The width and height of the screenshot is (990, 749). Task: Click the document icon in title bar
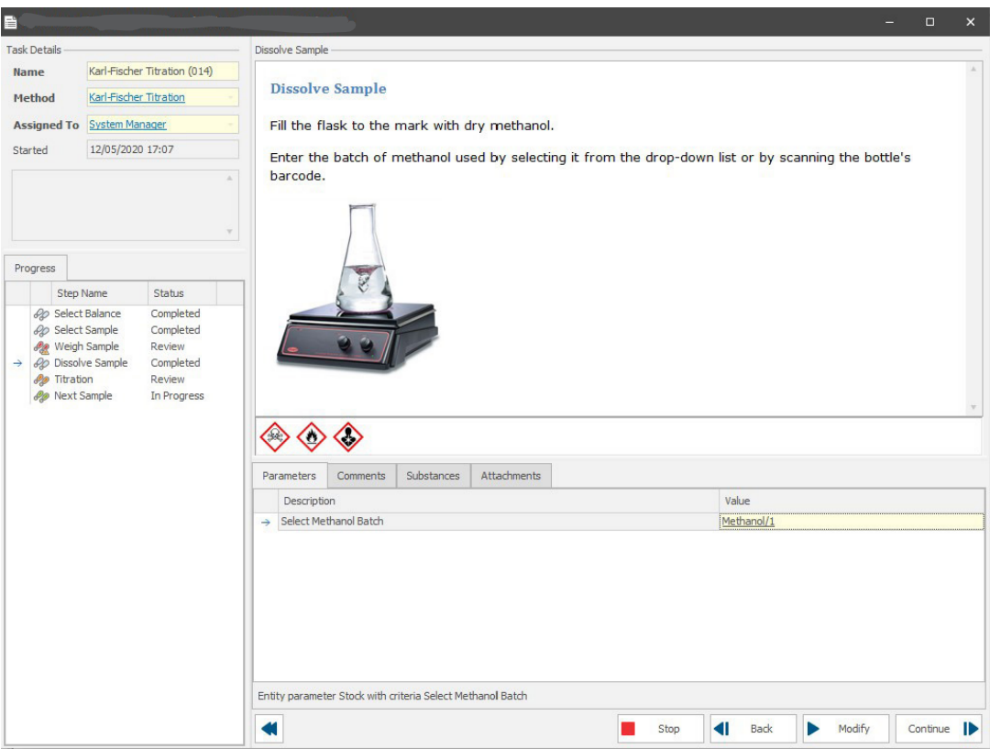(11, 21)
